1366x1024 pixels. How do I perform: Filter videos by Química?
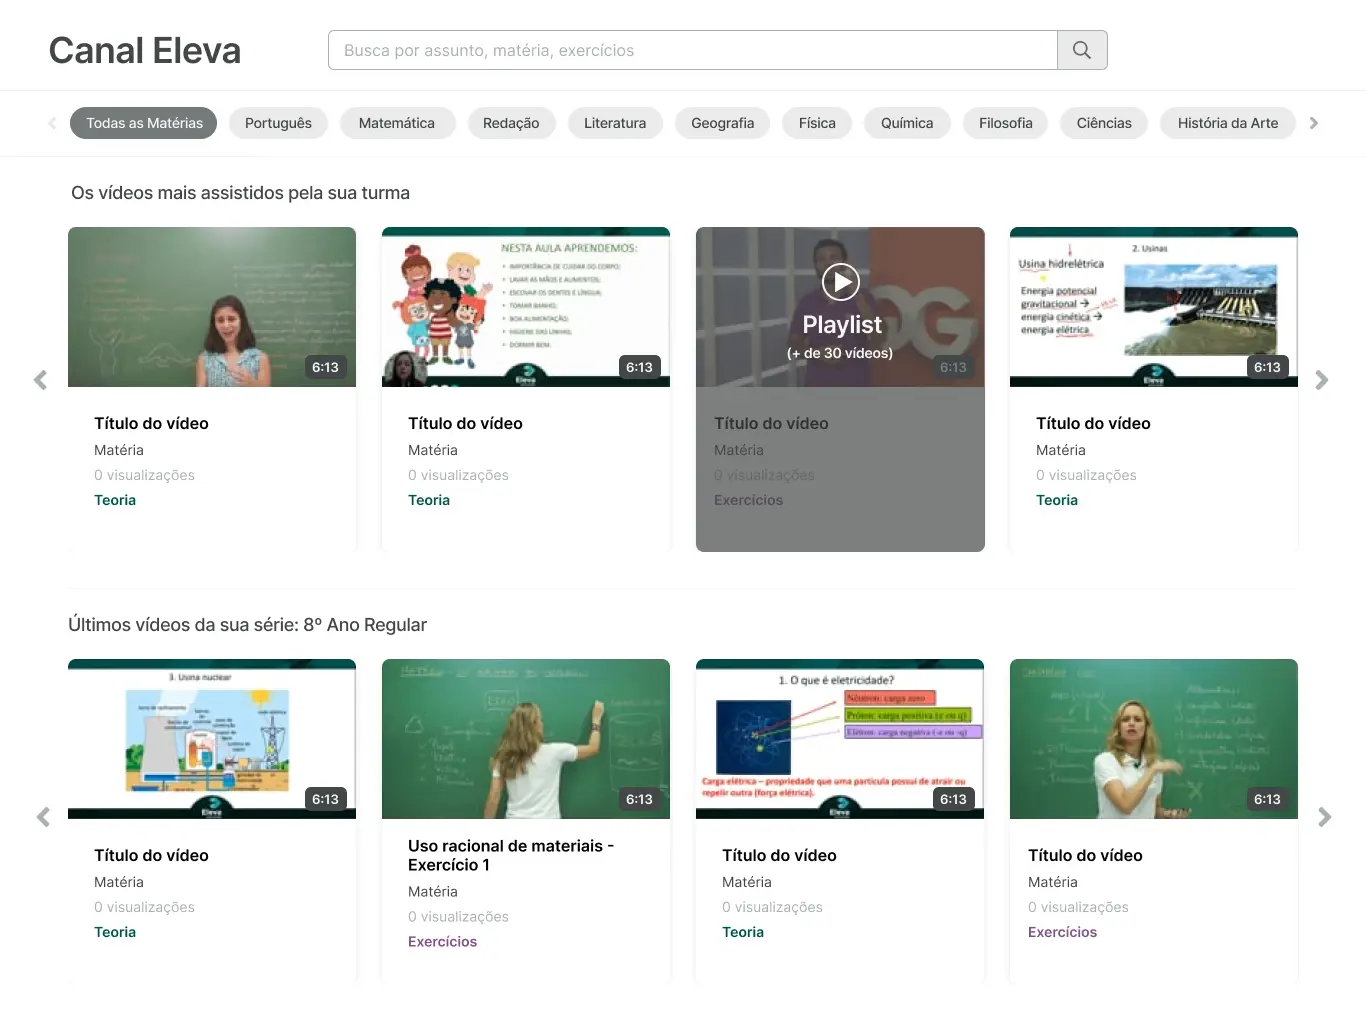[907, 123]
